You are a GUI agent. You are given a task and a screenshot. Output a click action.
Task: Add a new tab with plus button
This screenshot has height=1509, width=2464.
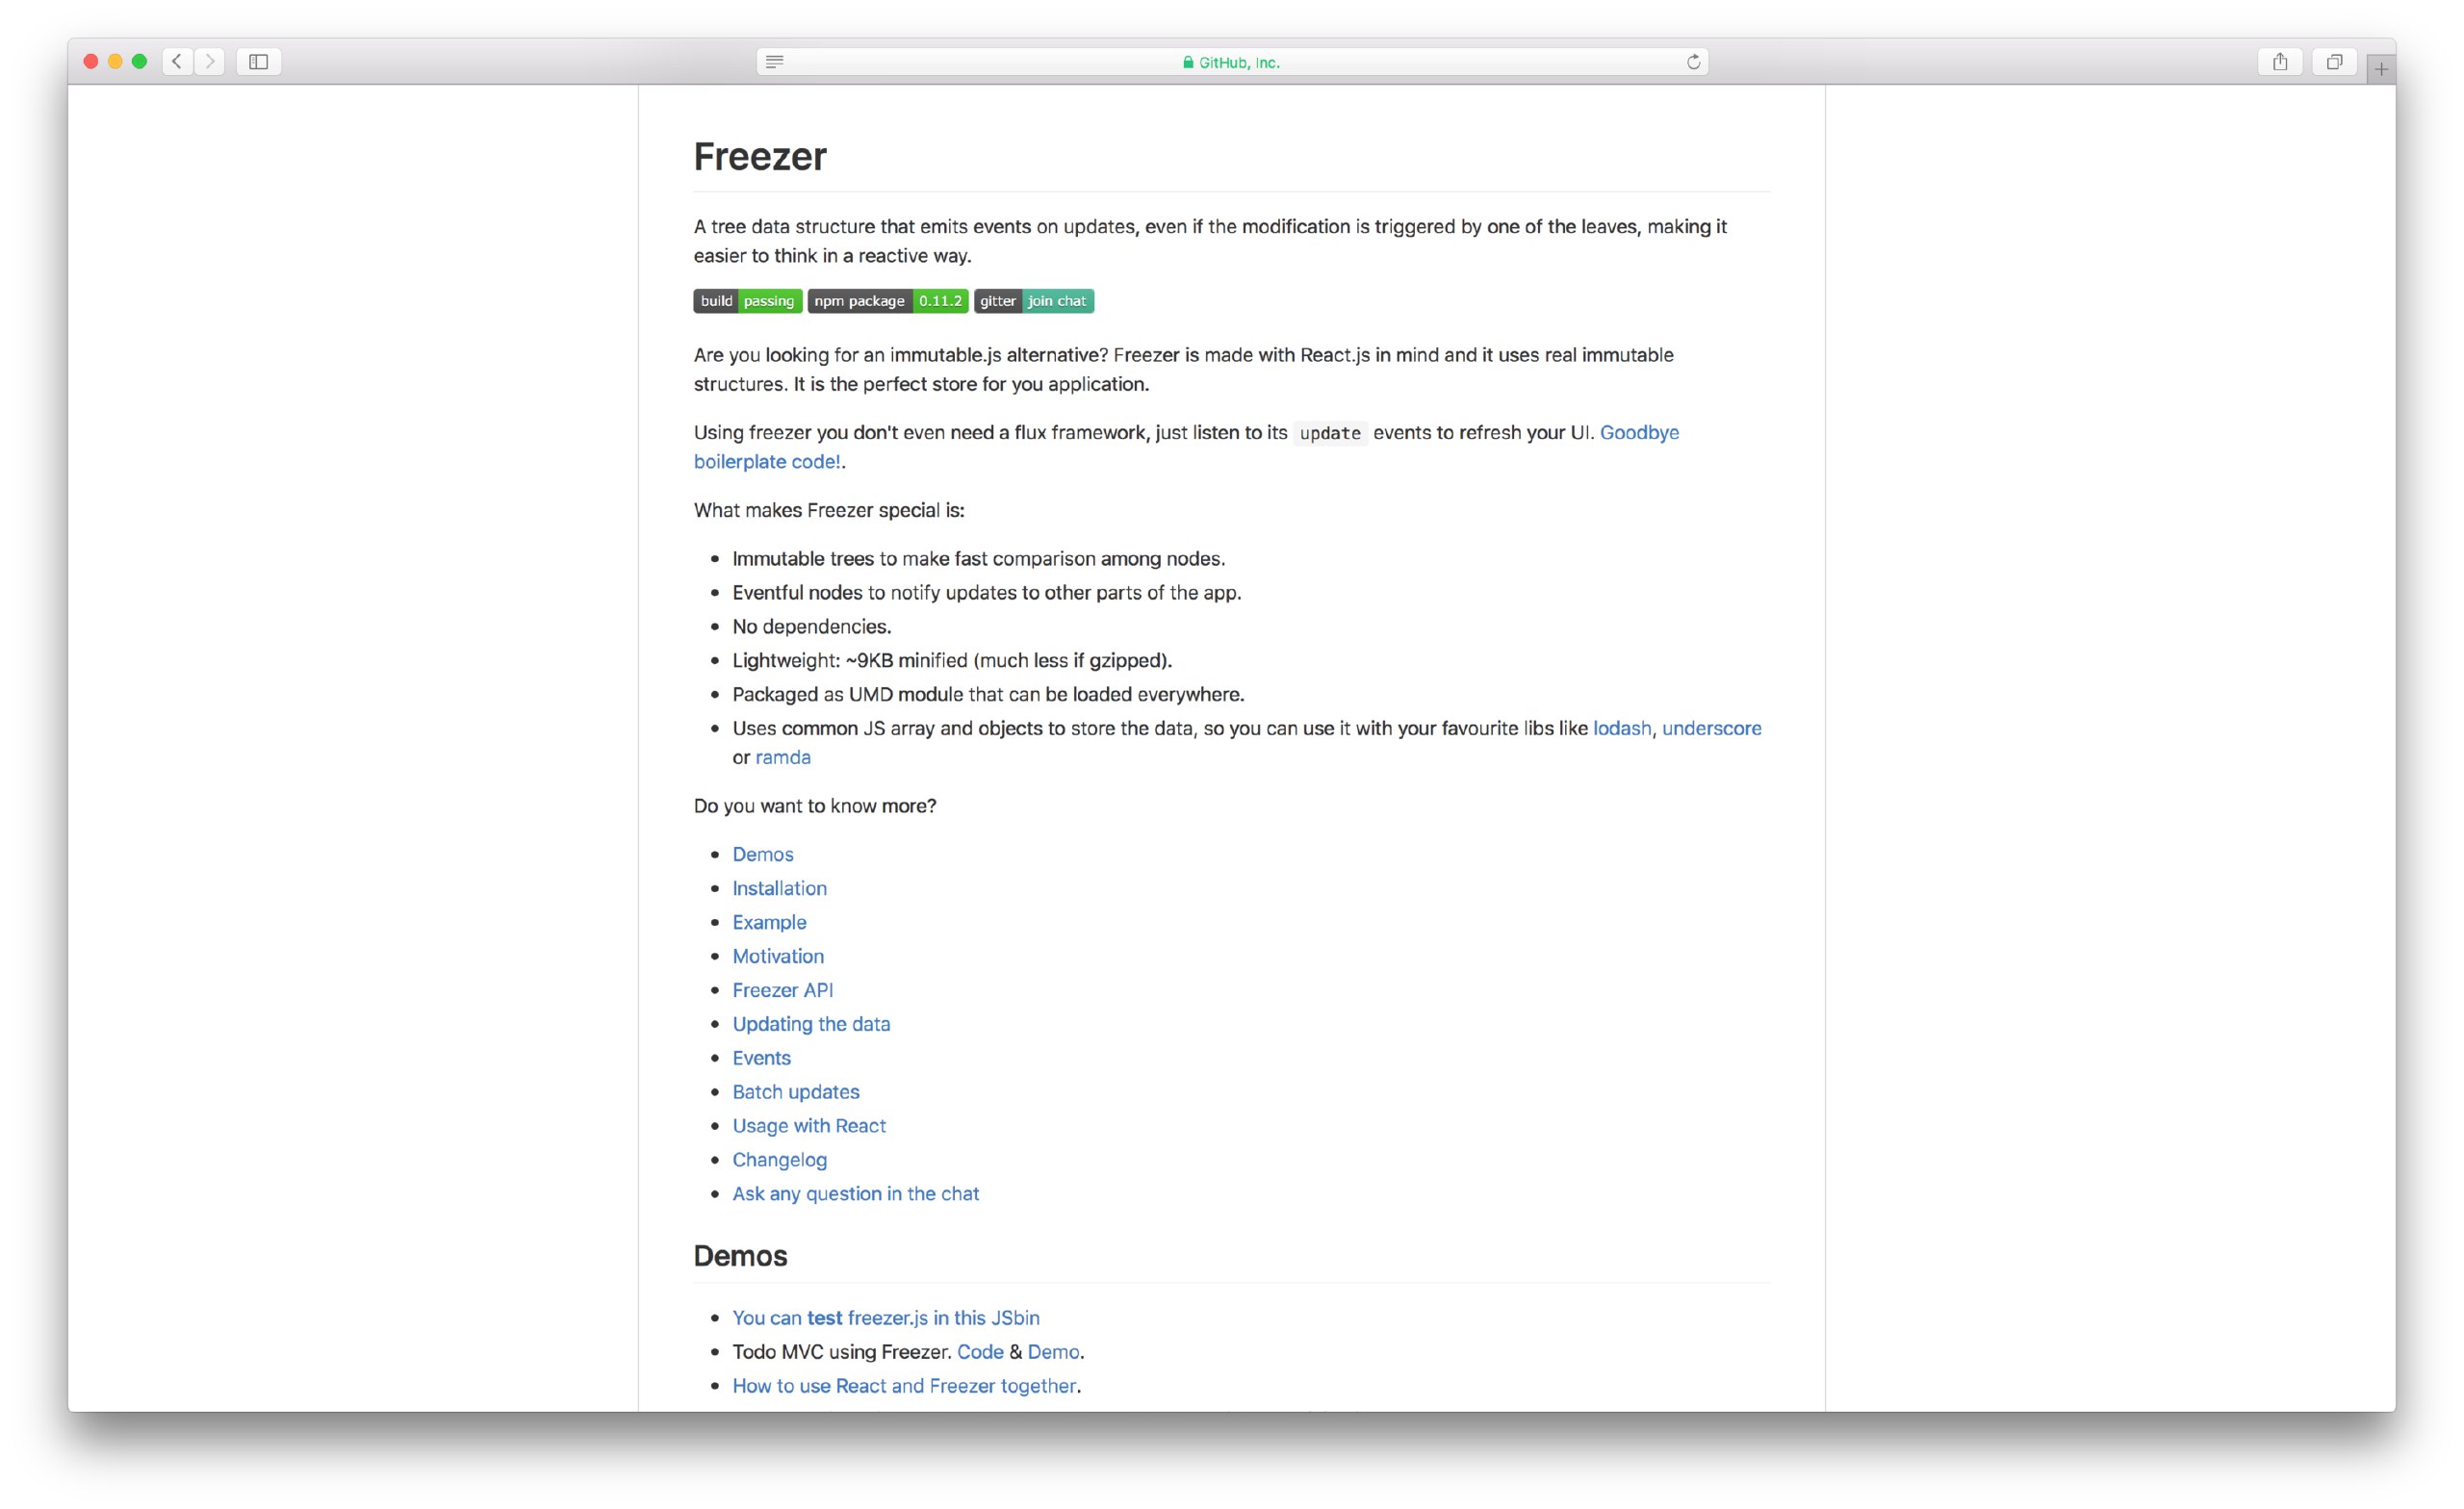(2381, 69)
